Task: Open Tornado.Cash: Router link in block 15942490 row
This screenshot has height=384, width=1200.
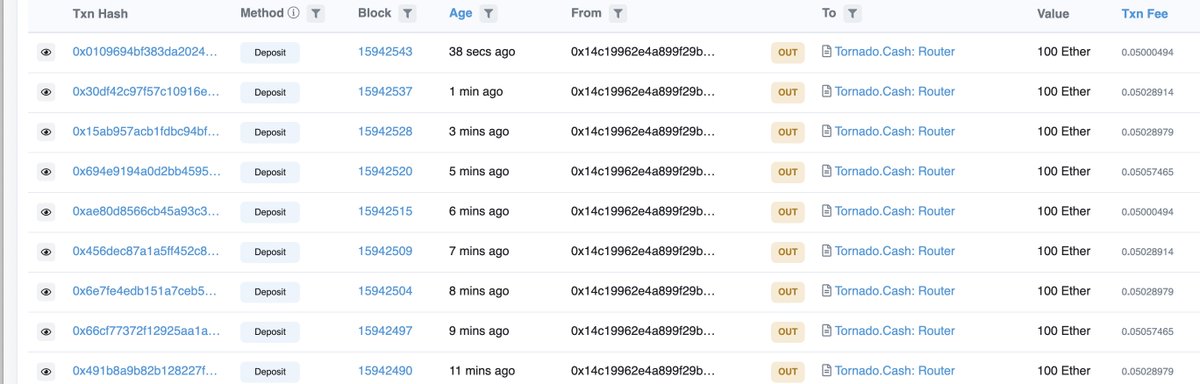Action: tap(895, 372)
